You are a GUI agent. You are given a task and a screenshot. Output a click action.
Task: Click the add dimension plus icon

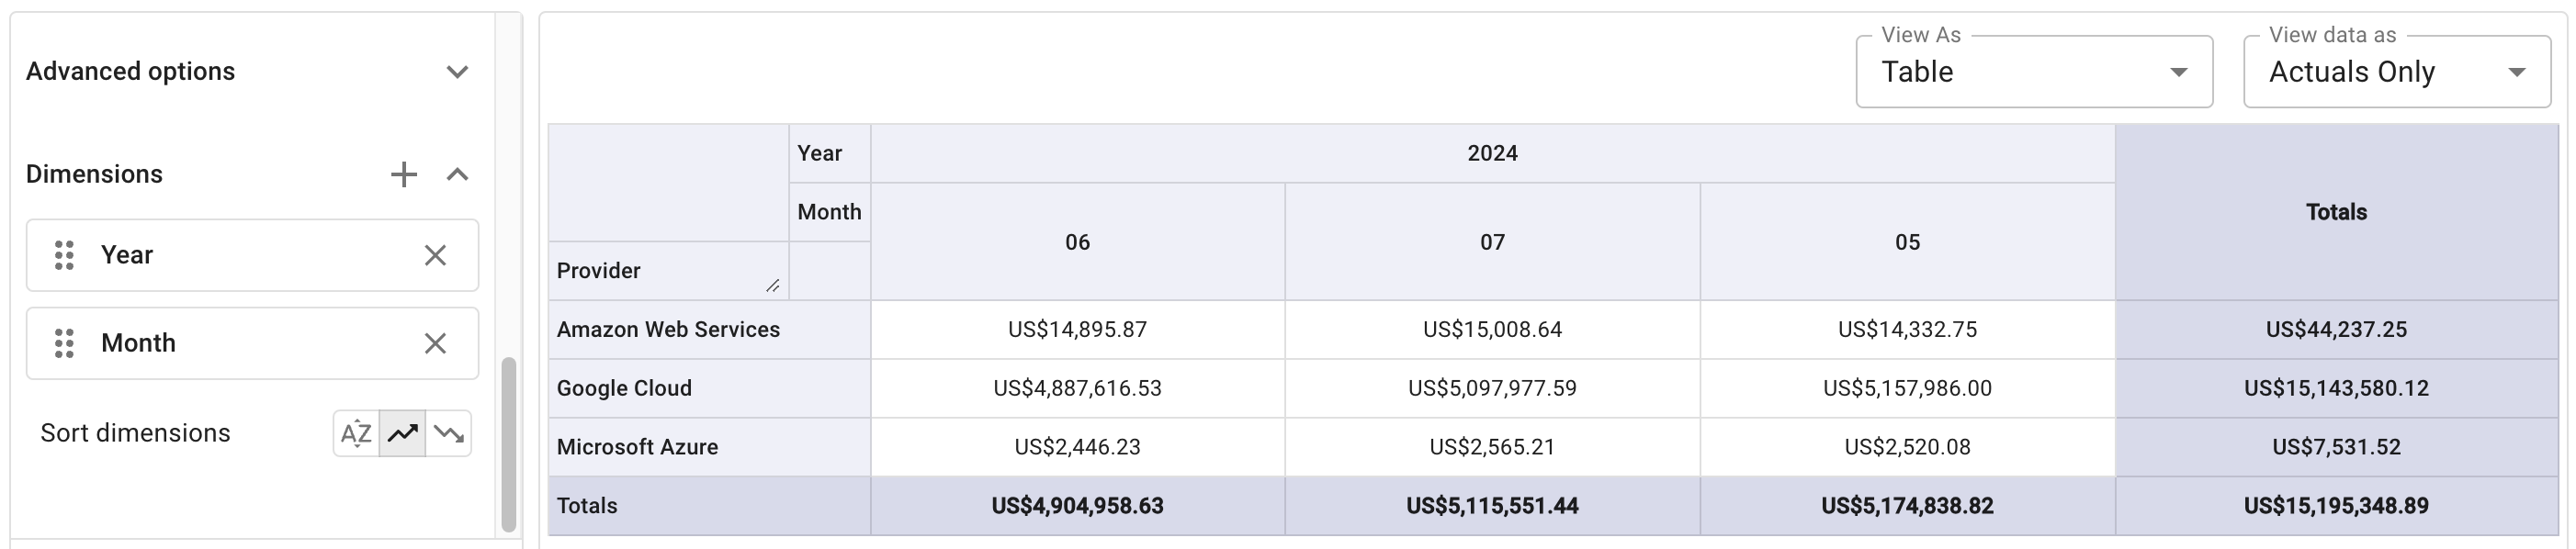[x=403, y=175]
